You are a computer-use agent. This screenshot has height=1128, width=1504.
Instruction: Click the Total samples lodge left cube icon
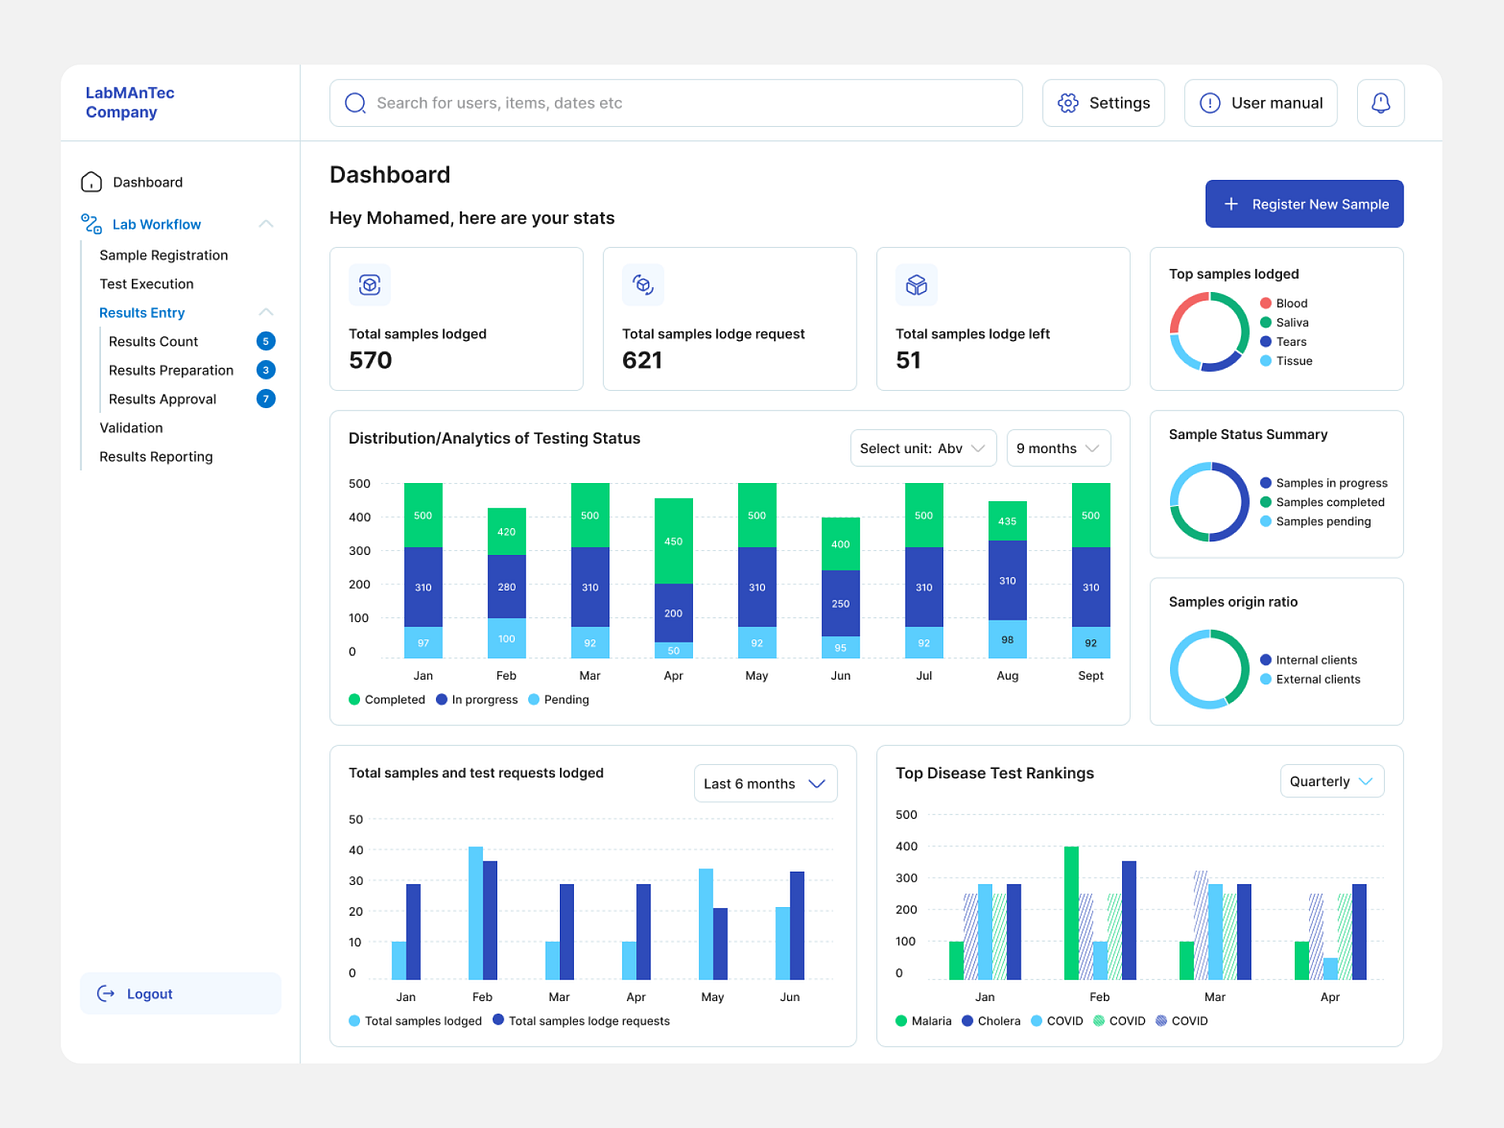pyautogui.click(x=916, y=285)
